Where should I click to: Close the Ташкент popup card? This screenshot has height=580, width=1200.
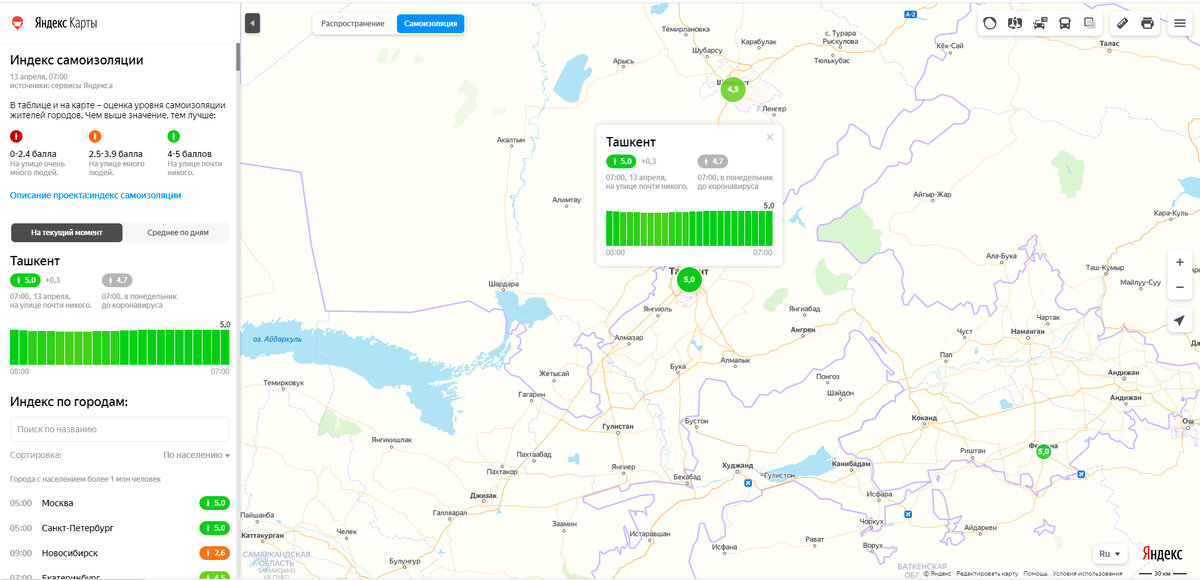[x=770, y=137]
